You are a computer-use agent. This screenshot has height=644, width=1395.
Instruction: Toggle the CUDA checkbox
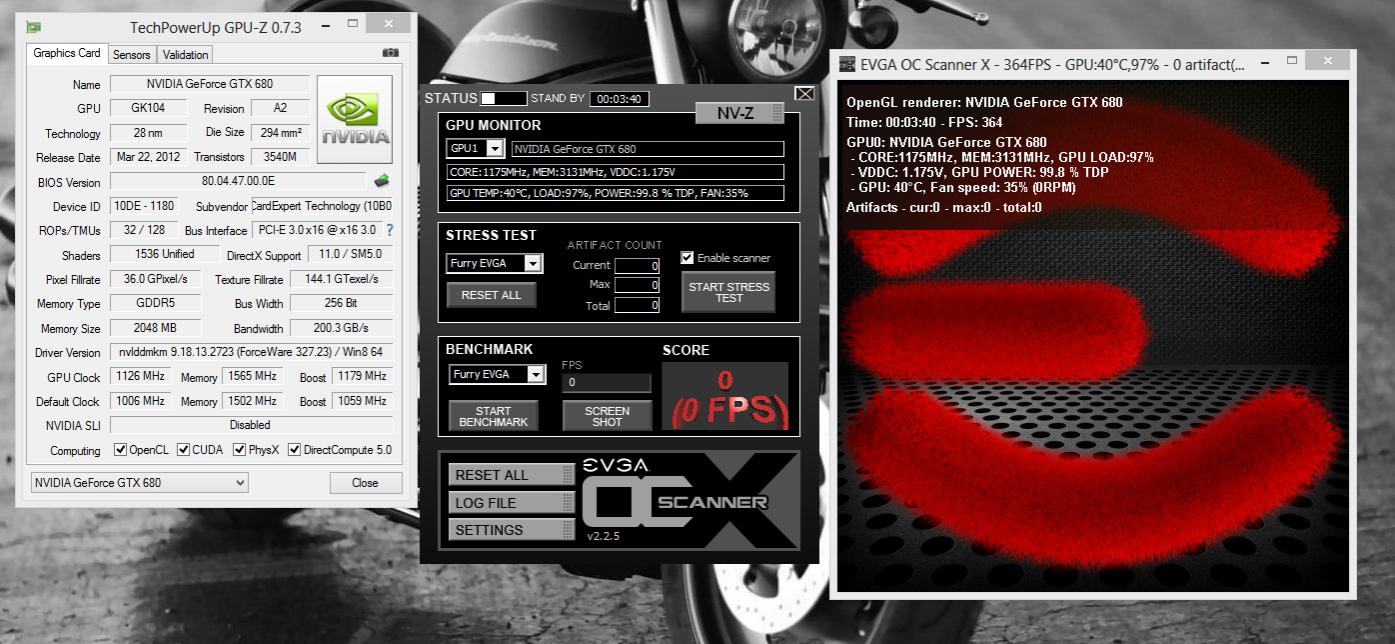183,450
